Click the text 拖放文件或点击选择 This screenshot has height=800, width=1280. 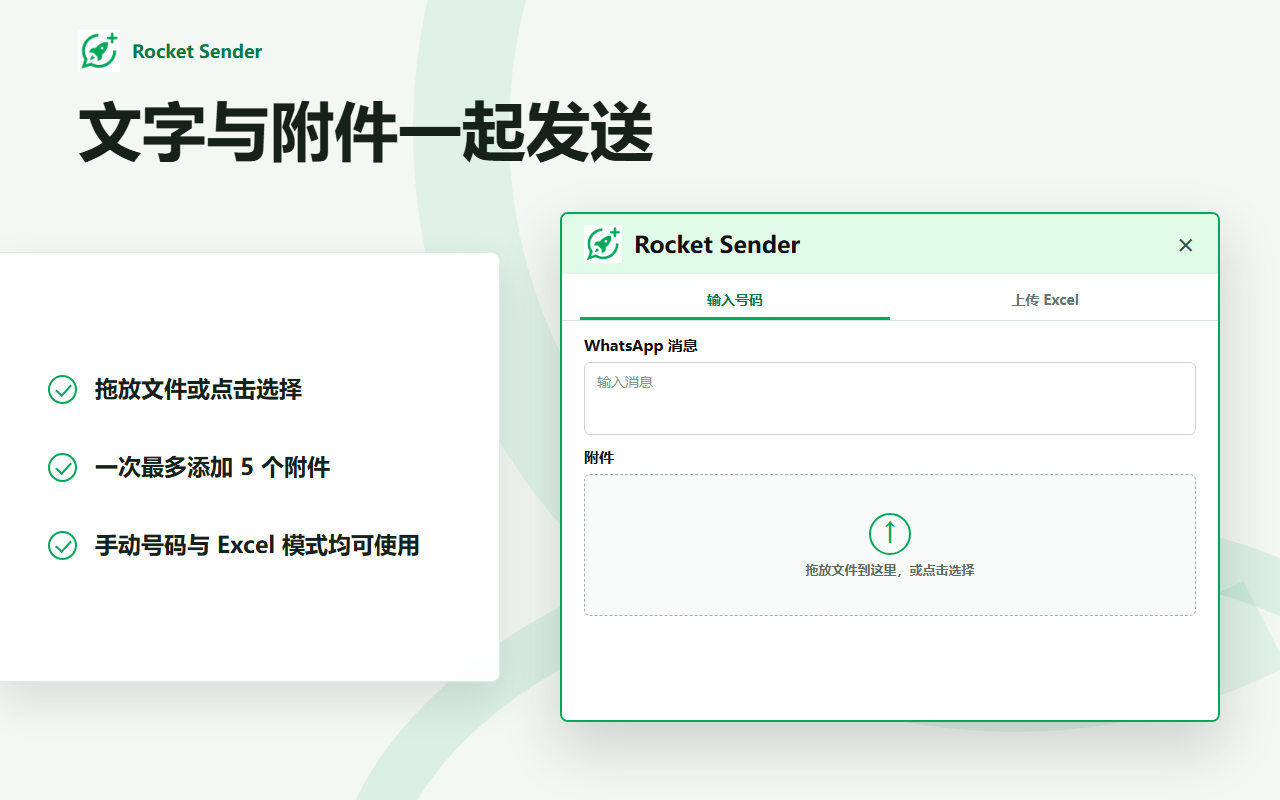(x=198, y=389)
